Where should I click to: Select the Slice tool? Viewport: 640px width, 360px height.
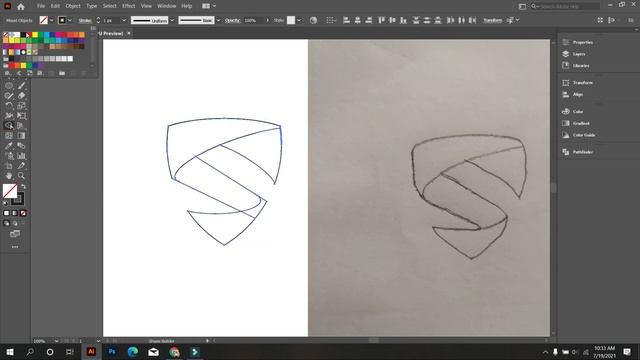(22, 166)
